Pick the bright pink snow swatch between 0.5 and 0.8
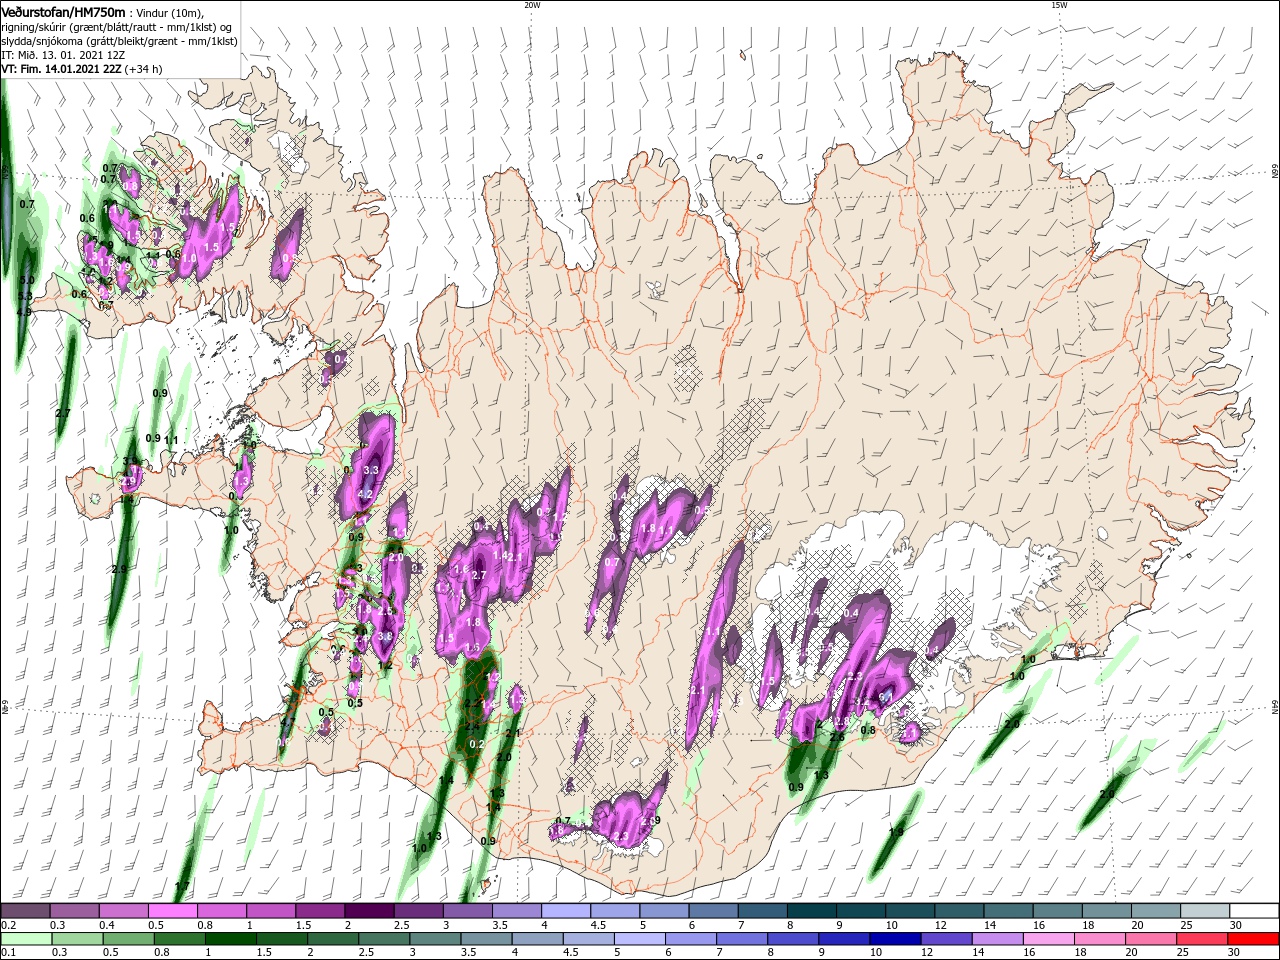 [172, 911]
